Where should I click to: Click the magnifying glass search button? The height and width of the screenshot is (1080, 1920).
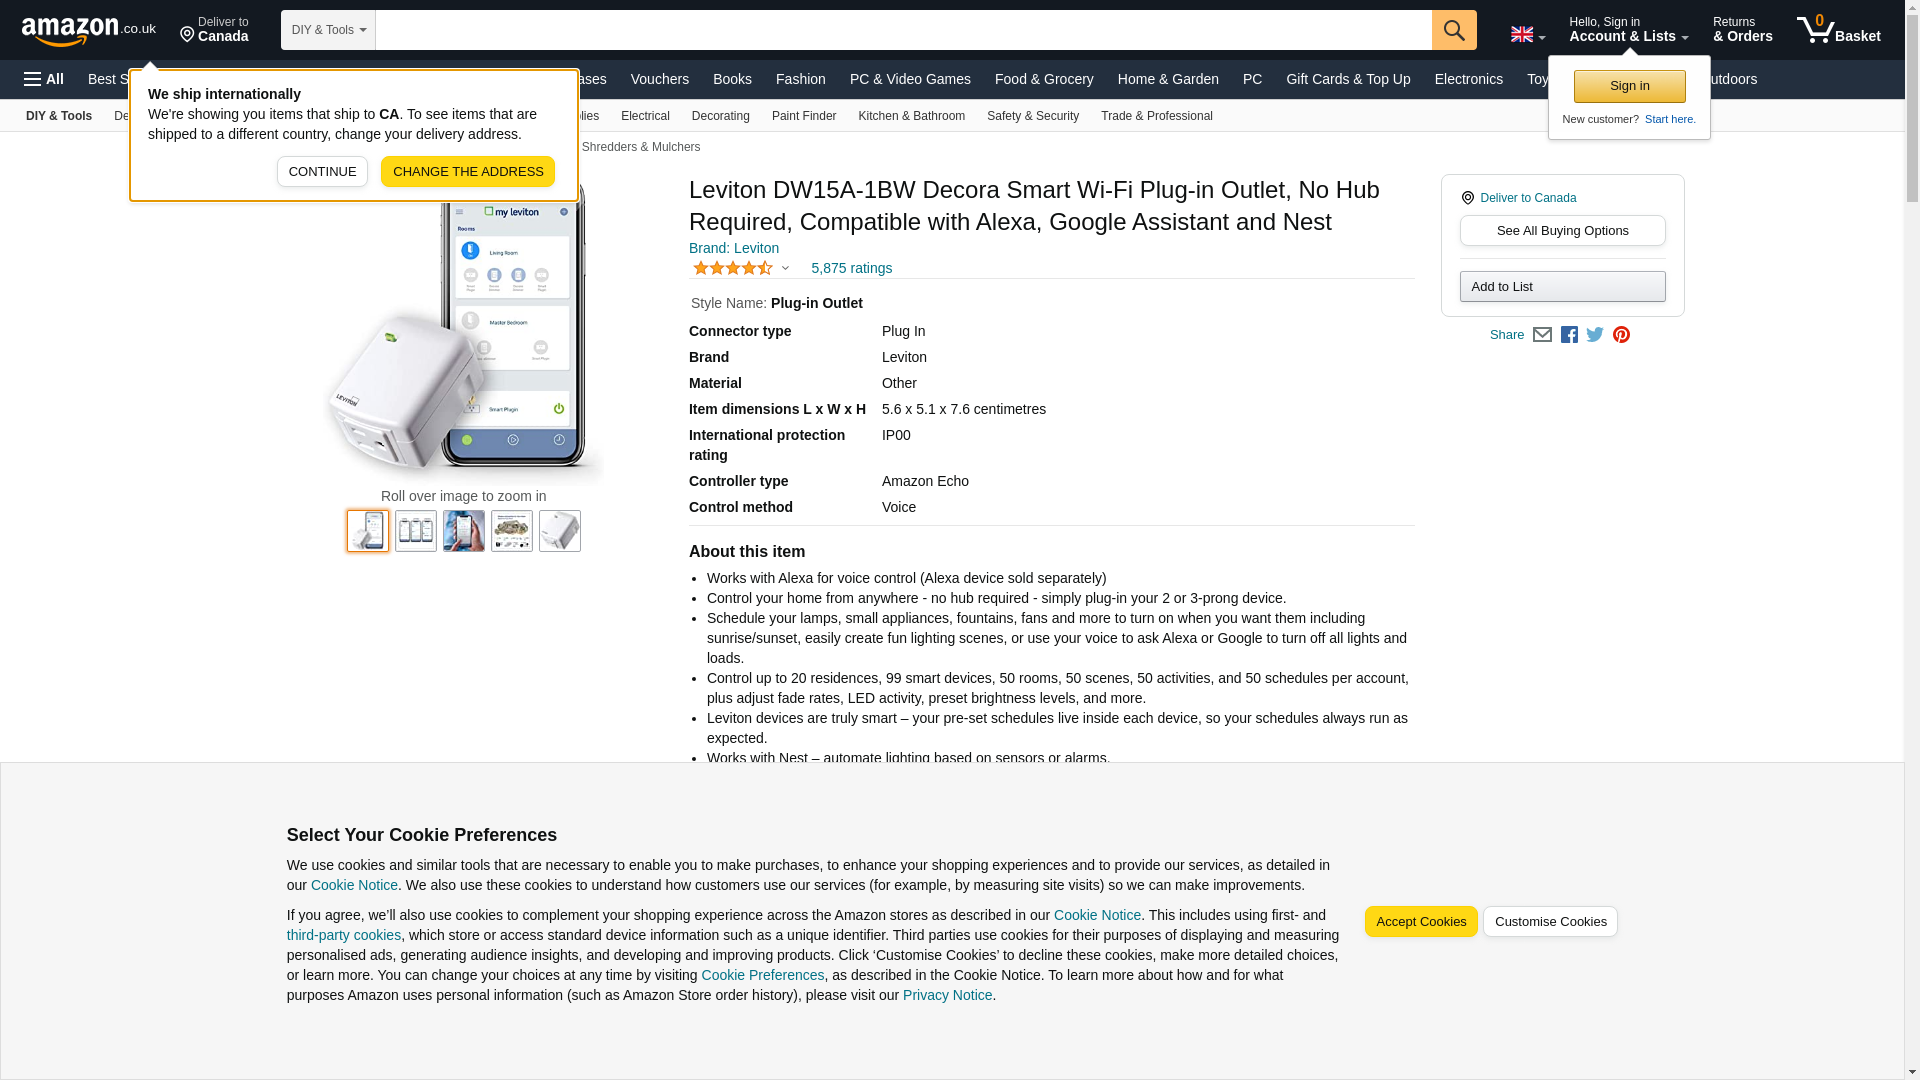[1453, 30]
